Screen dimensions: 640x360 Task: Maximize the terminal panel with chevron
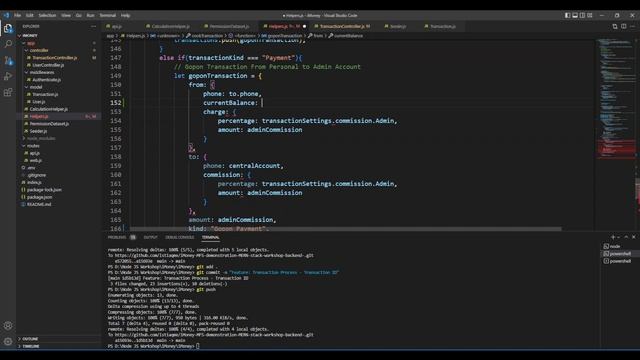coord(626,237)
